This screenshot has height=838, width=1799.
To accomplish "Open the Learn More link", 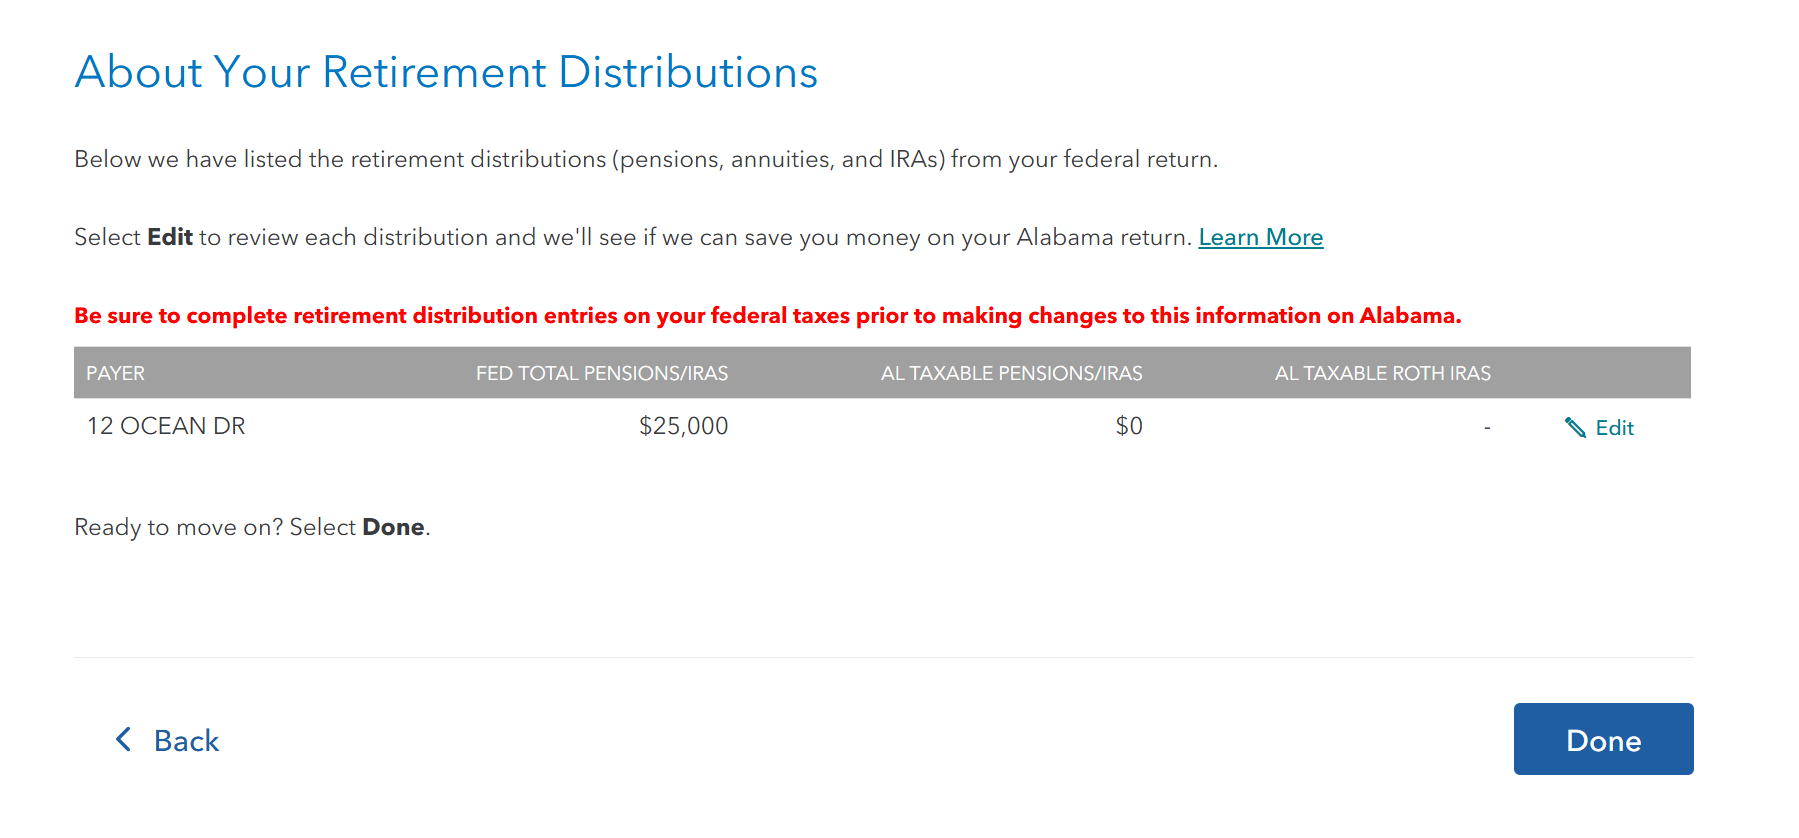I will coord(1260,237).
